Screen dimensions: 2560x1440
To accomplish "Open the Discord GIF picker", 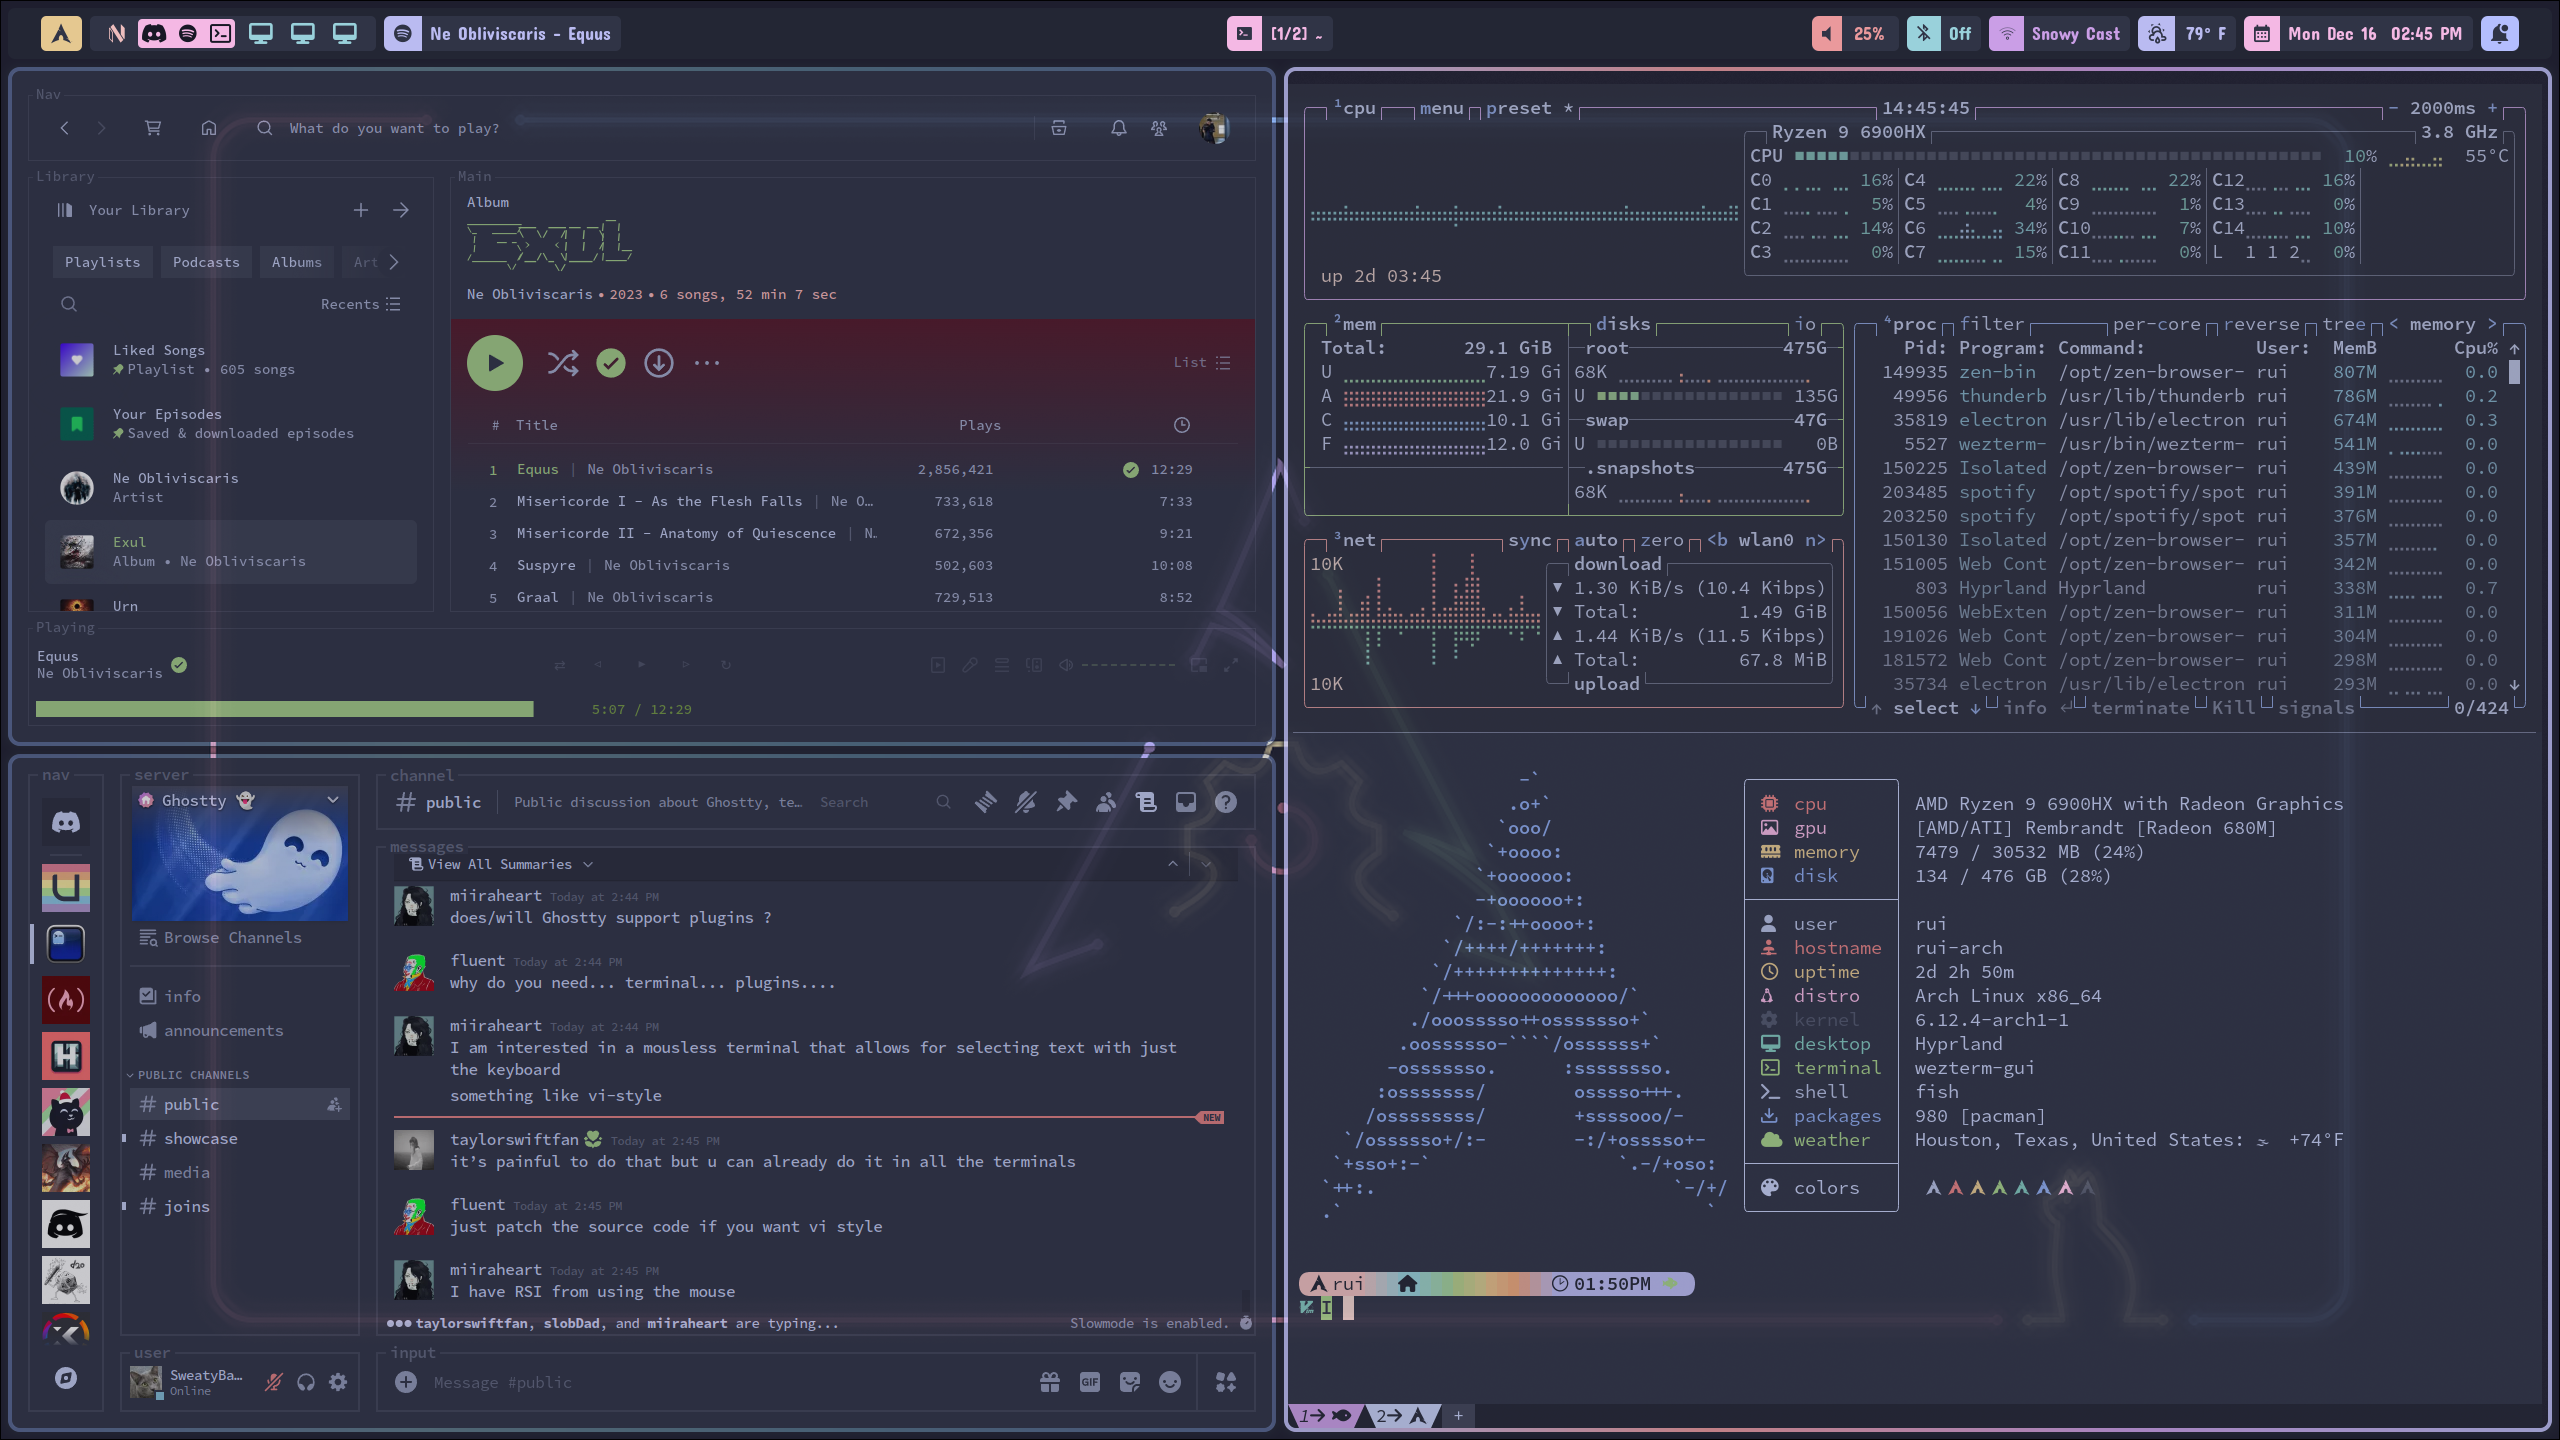I will 1090,1382.
